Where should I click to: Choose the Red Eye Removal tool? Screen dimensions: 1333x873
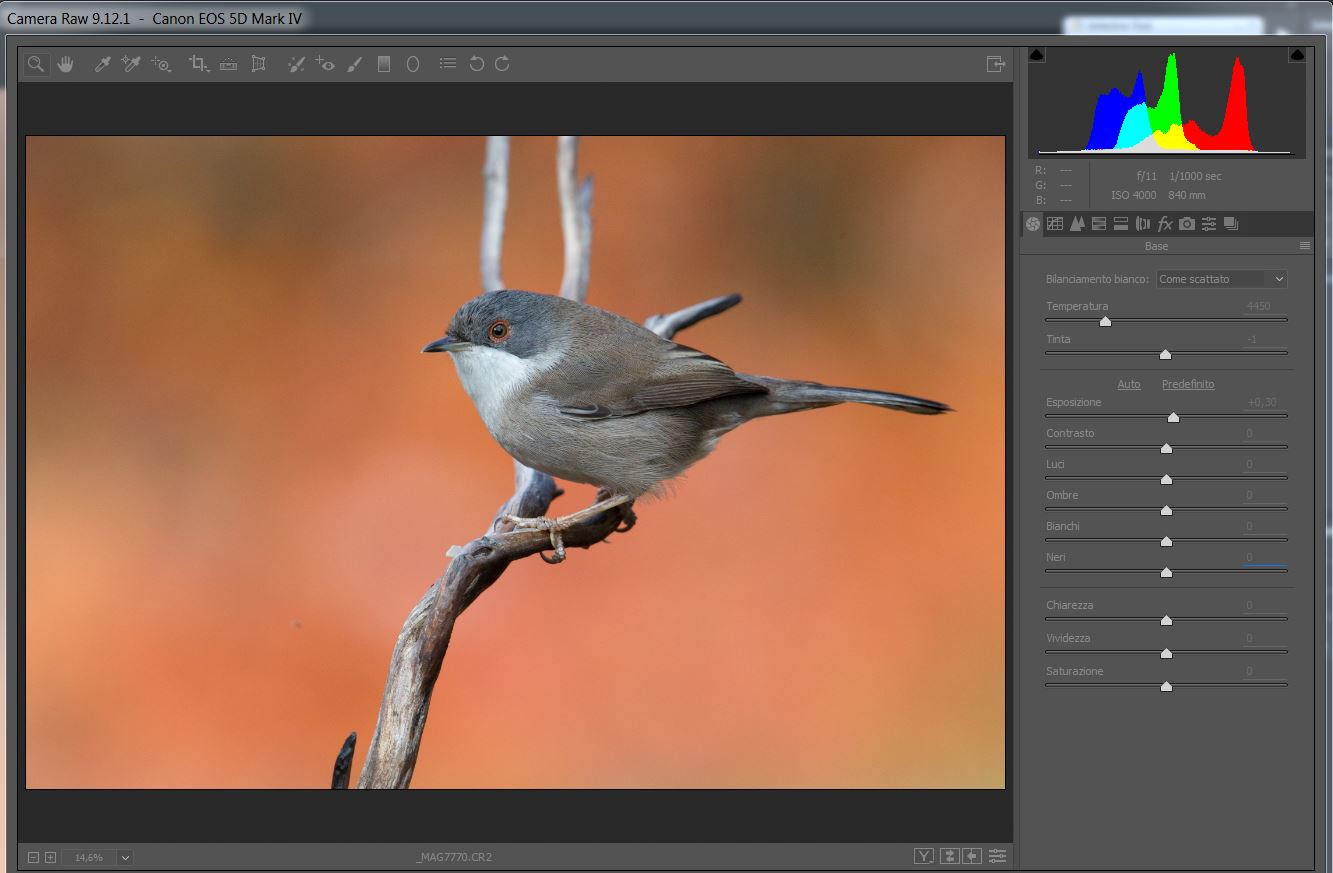point(324,64)
